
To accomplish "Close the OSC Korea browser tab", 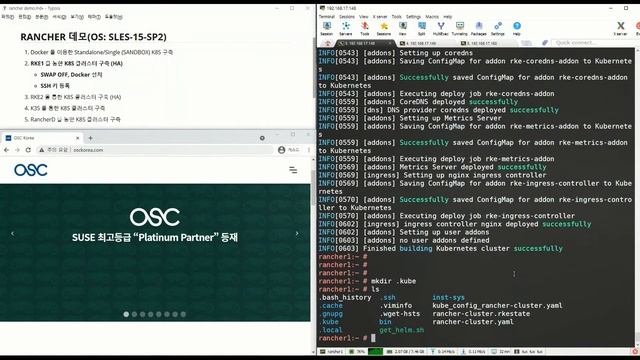I will click(78, 138).
